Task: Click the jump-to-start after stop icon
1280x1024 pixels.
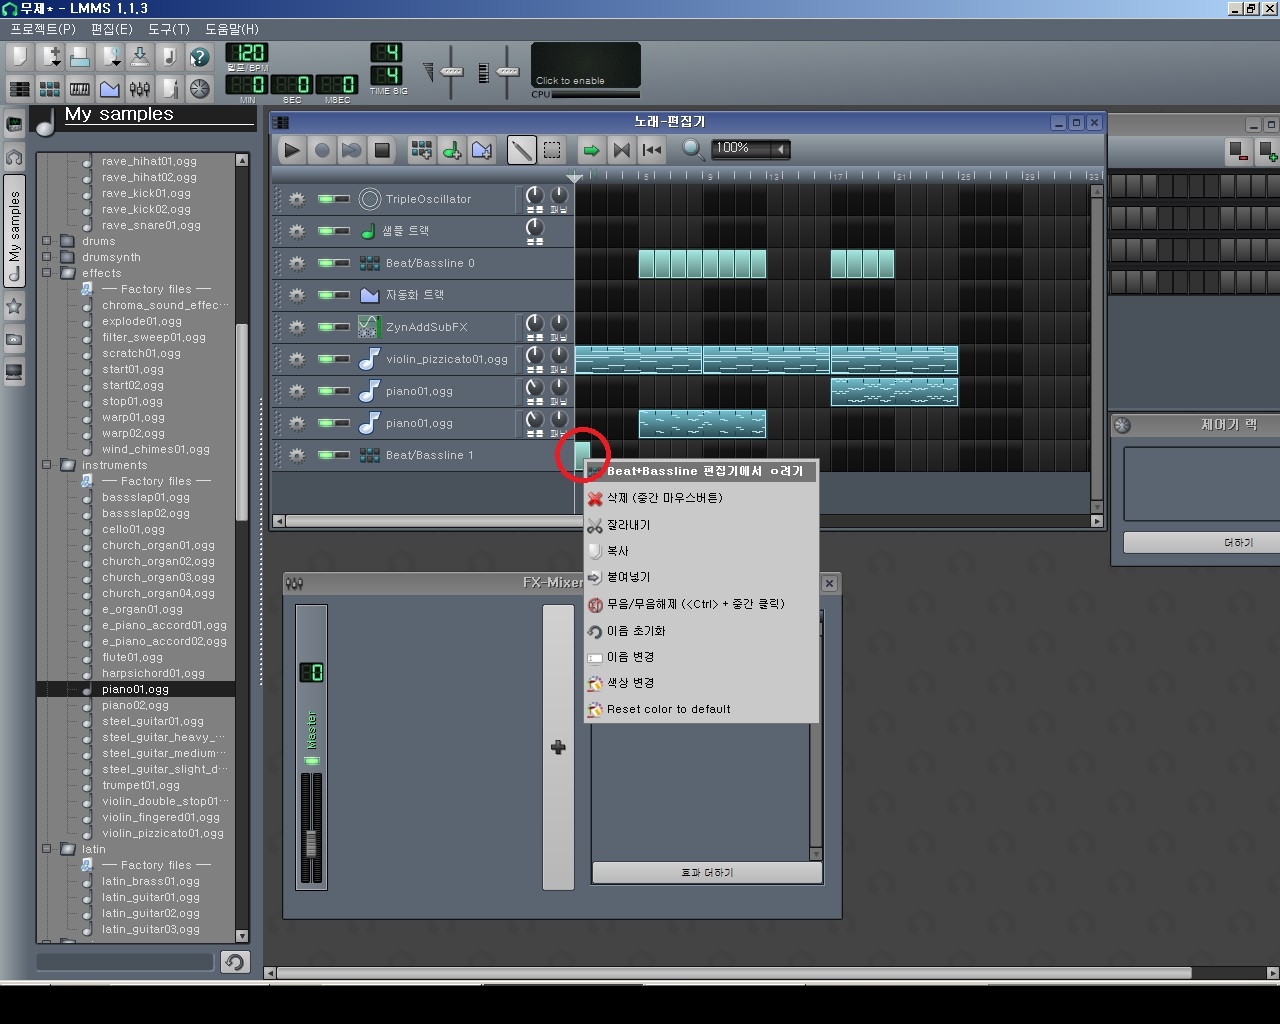Action: [x=652, y=150]
